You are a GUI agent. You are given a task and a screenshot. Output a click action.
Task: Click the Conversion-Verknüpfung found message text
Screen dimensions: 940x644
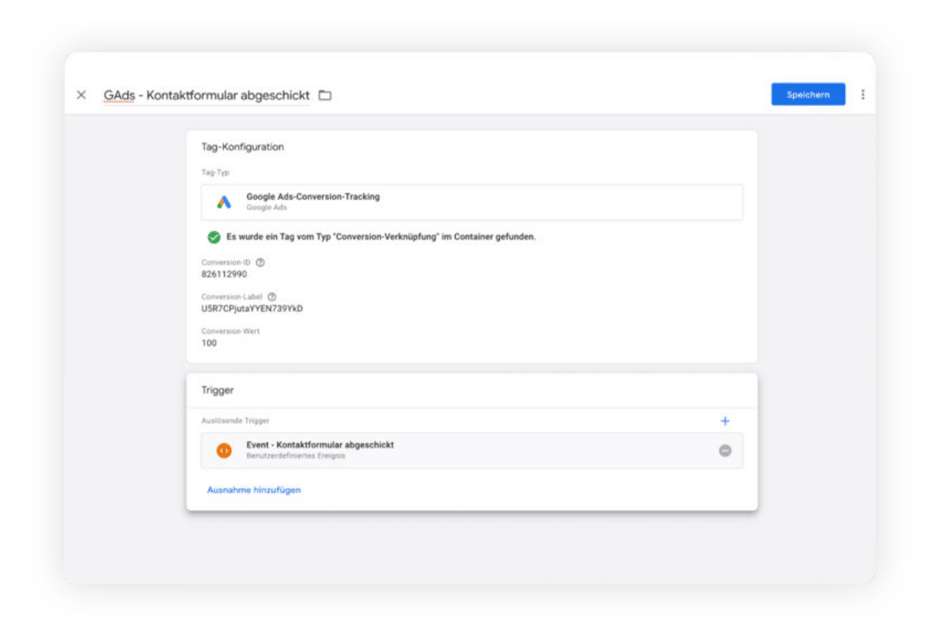[x=381, y=237]
